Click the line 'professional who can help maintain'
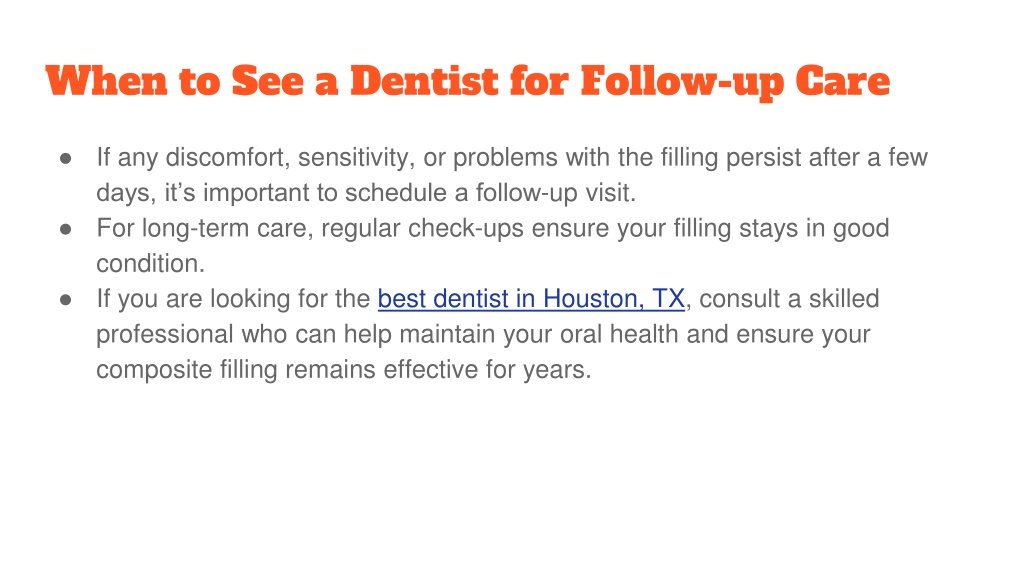The image size is (1024, 576). click(x=483, y=334)
